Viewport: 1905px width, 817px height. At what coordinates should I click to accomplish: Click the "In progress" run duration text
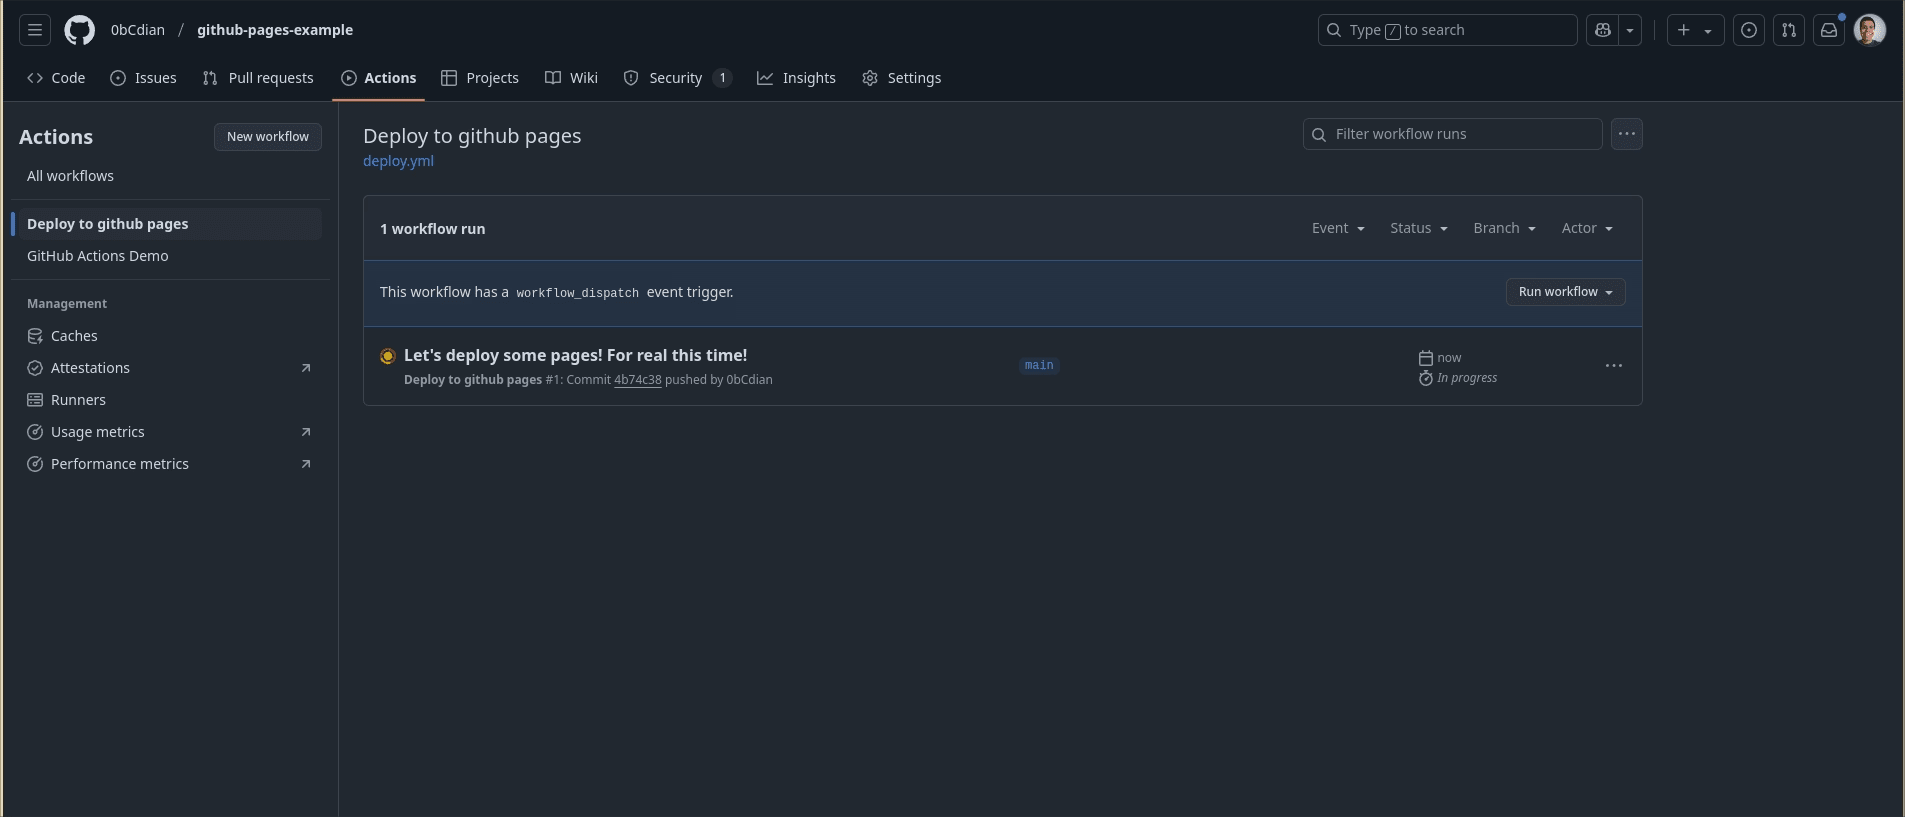pyautogui.click(x=1467, y=378)
